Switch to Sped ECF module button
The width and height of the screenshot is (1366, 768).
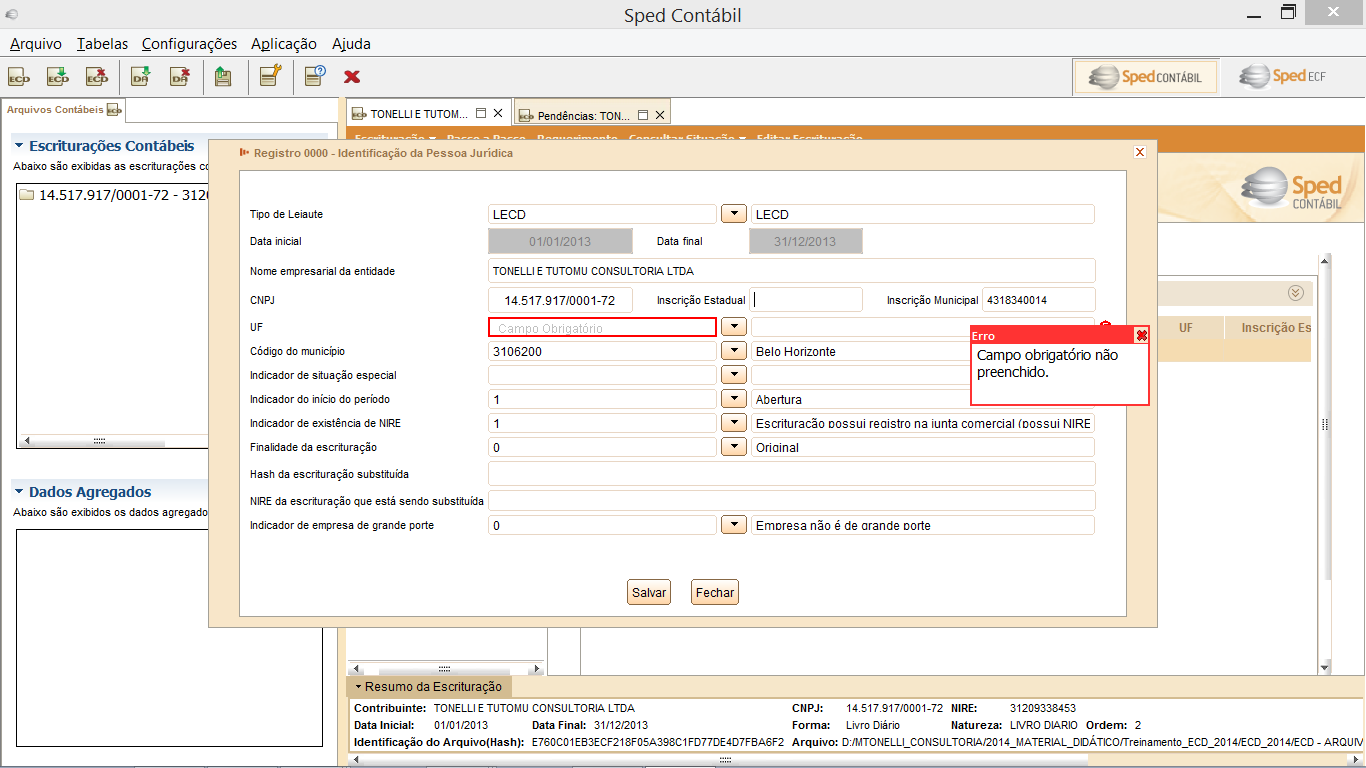[x=1283, y=76]
